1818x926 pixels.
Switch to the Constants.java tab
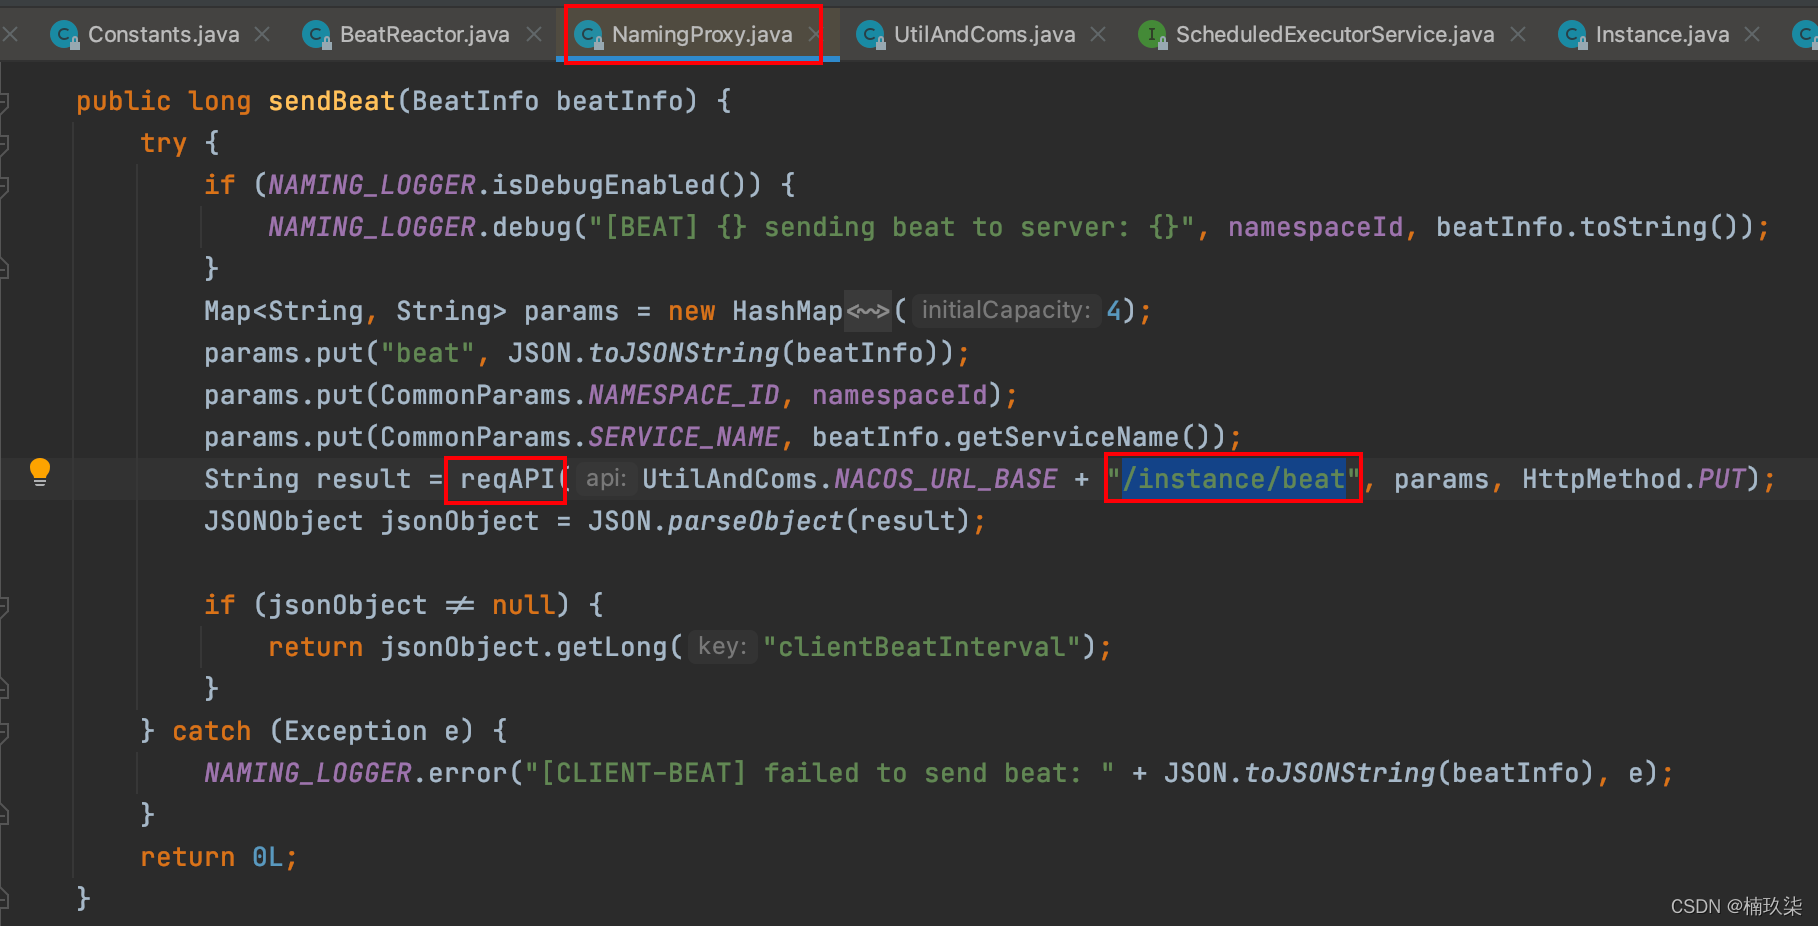(x=164, y=35)
